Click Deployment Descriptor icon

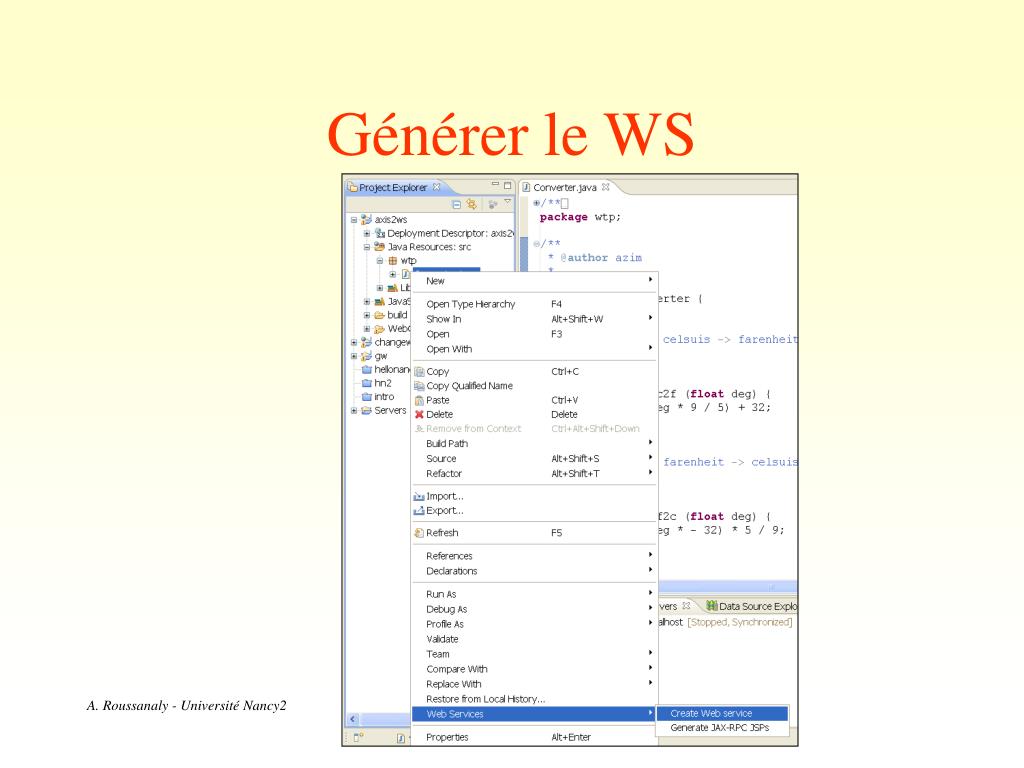pos(379,233)
